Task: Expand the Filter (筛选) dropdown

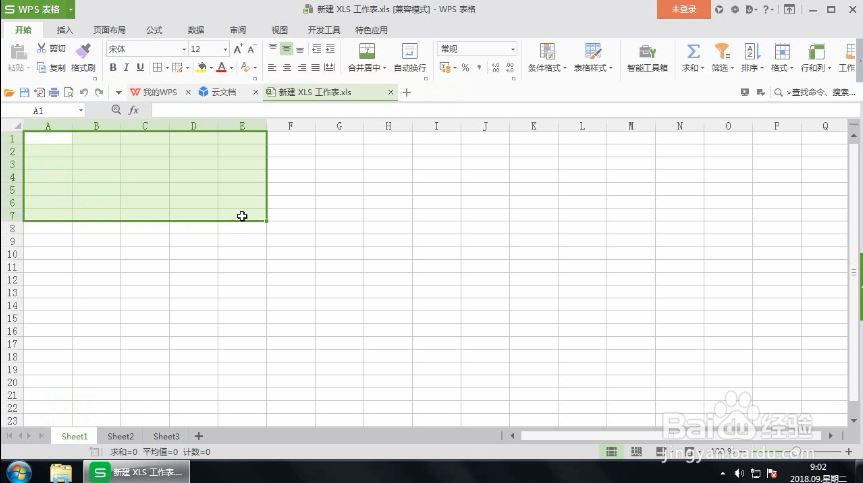Action: coord(732,68)
